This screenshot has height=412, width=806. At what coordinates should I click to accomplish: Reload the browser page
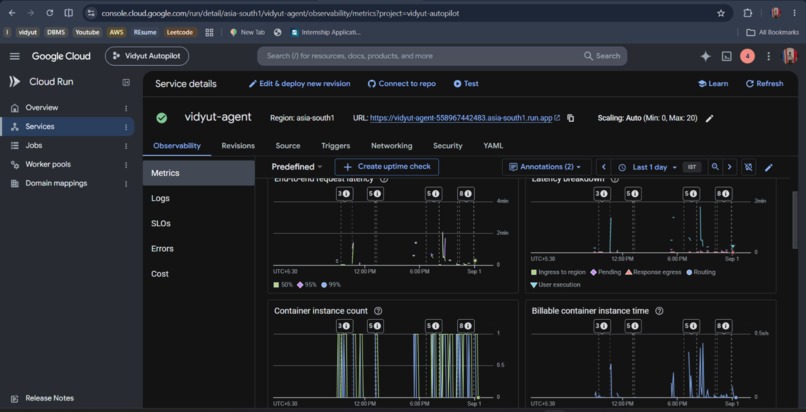click(x=50, y=13)
